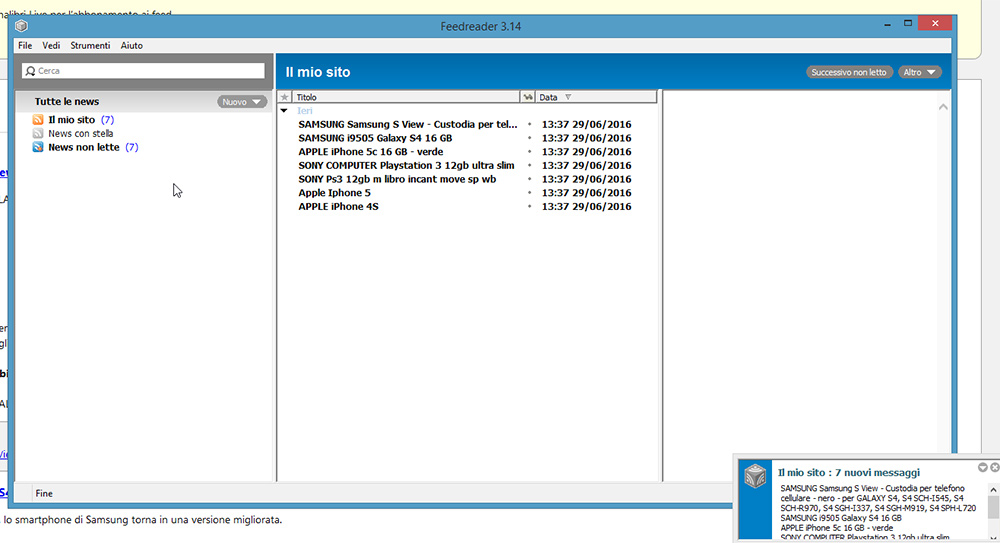Viewport: 1000px width, 543px height.
Task: Toggle read dot for APPLE iPhone 4S row
Action: (x=529, y=206)
